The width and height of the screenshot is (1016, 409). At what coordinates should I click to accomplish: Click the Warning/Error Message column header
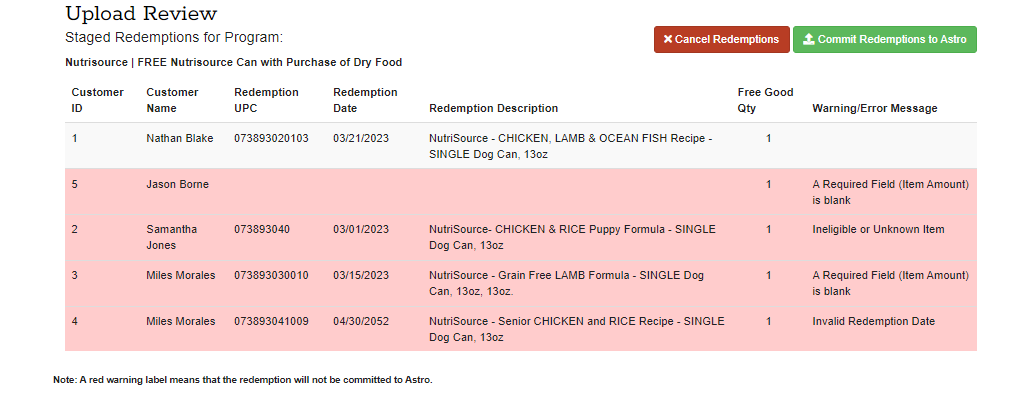point(875,108)
